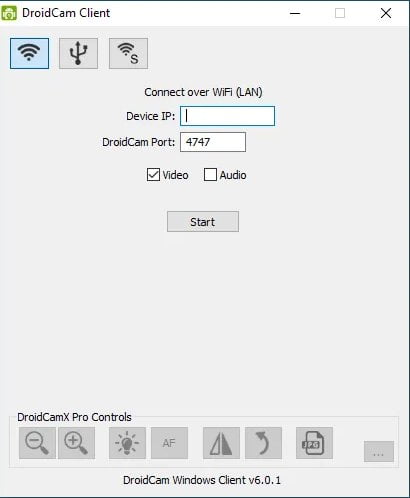The height and width of the screenshot is (498, 410).
Task: Toggle the LED flash light bulb icon
Action: pyautogui.click(x=127, y=443)
